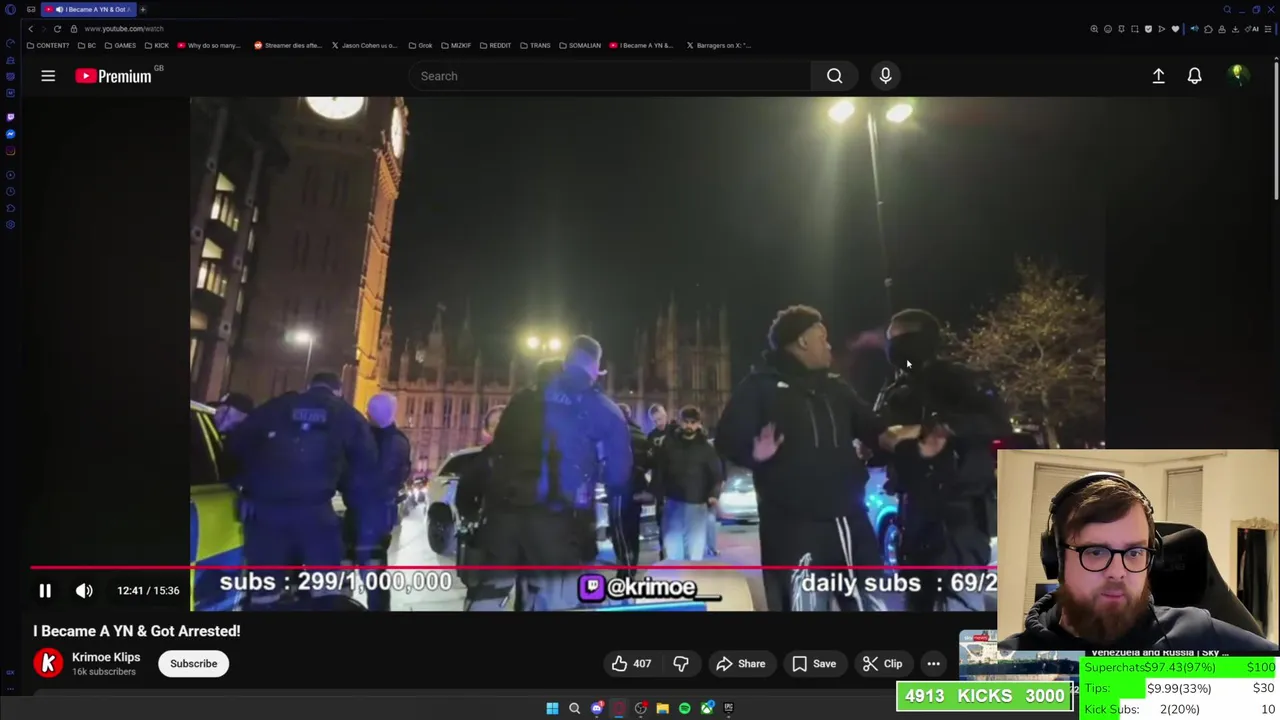Open YouTube notifications bell
Screen dimensions: 1280x720
tap(1194, 76)
